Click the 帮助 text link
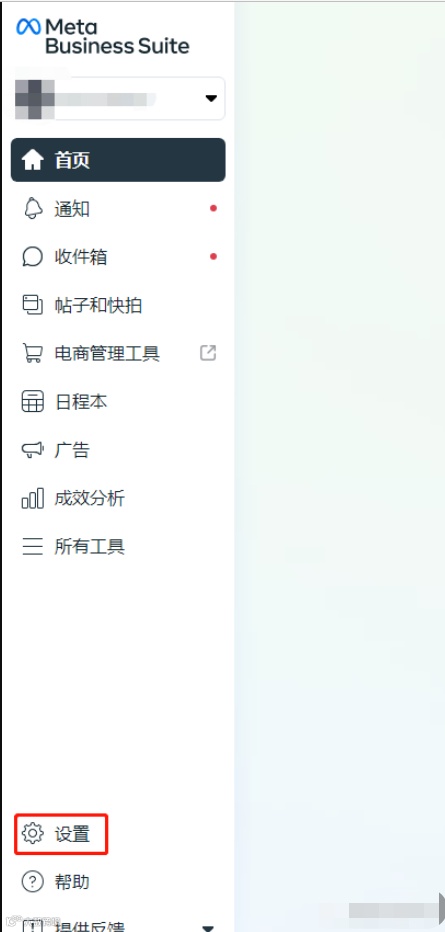 [72, 881]
